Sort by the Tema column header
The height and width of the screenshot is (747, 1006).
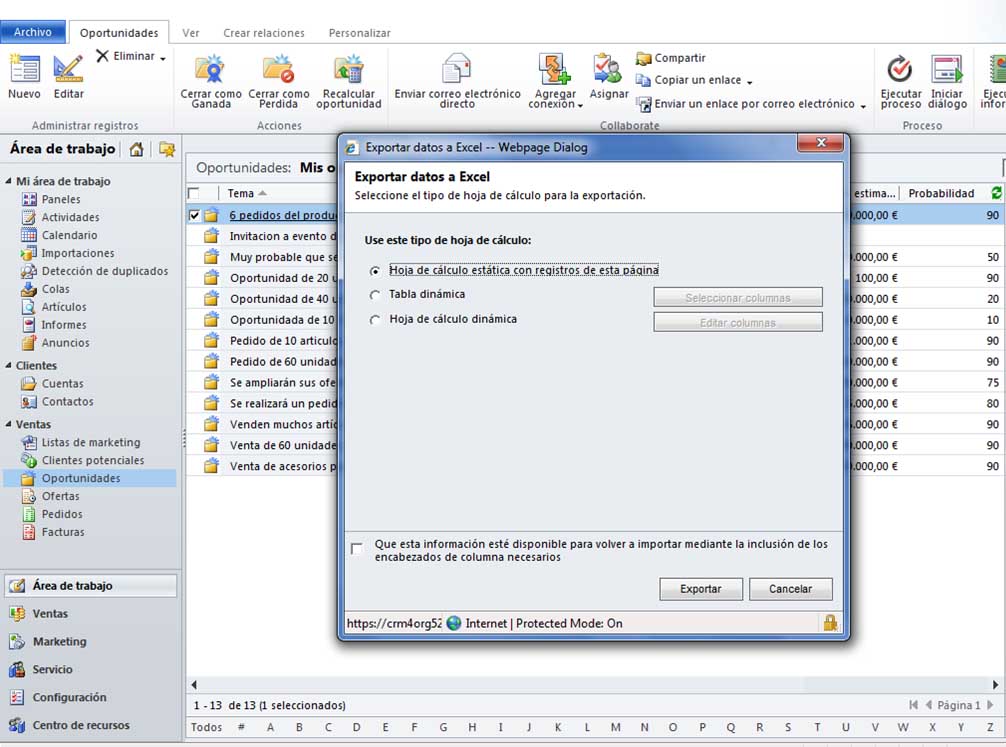(241, 193)
